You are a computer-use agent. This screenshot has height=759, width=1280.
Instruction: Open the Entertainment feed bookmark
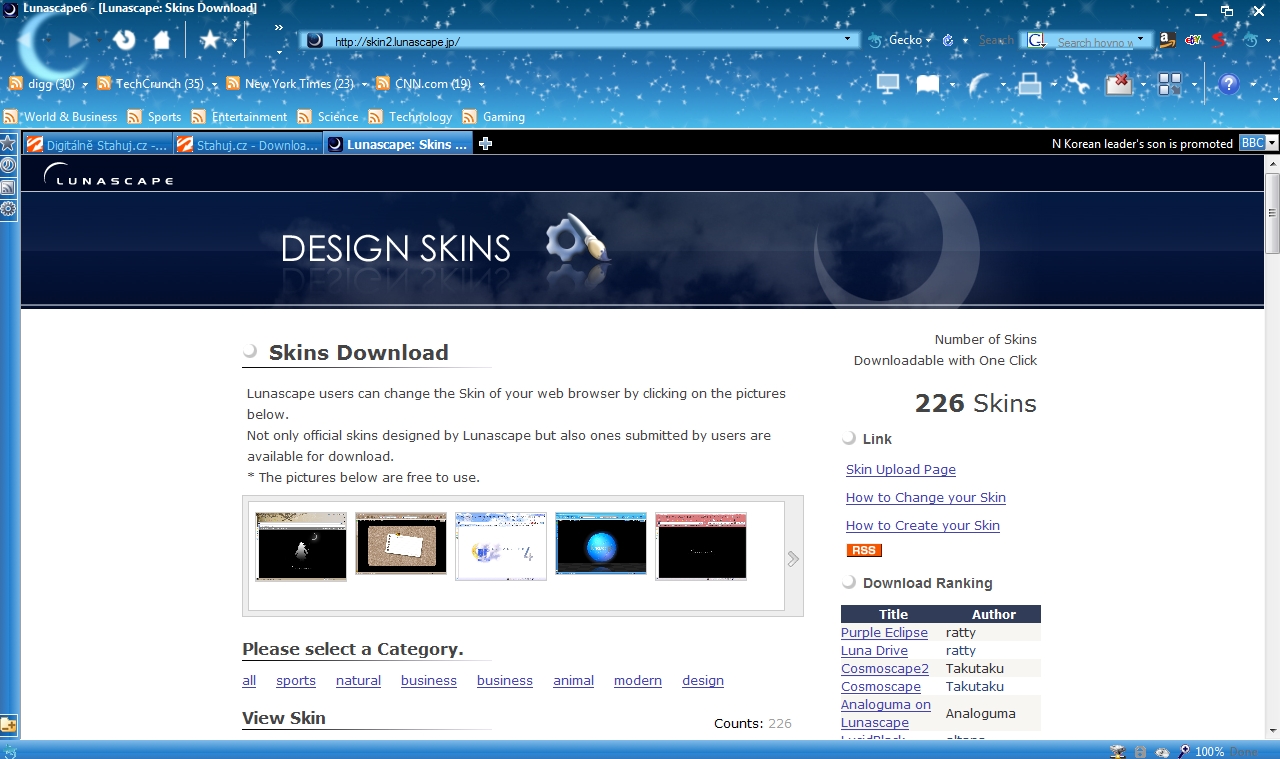[240, 117]
